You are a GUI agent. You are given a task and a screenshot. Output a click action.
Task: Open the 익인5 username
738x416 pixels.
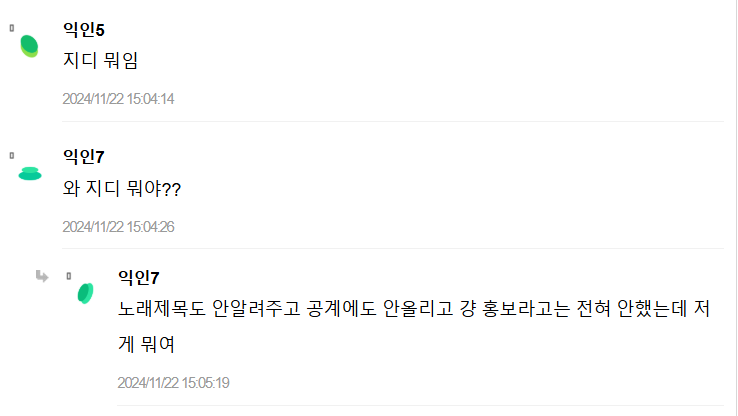click(x=84, y=30)
